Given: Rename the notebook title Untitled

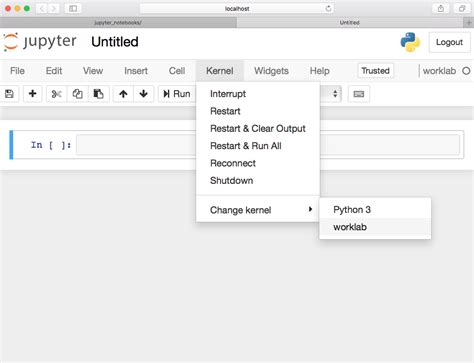Looking at the screenshot, I should tap(115, 42).
